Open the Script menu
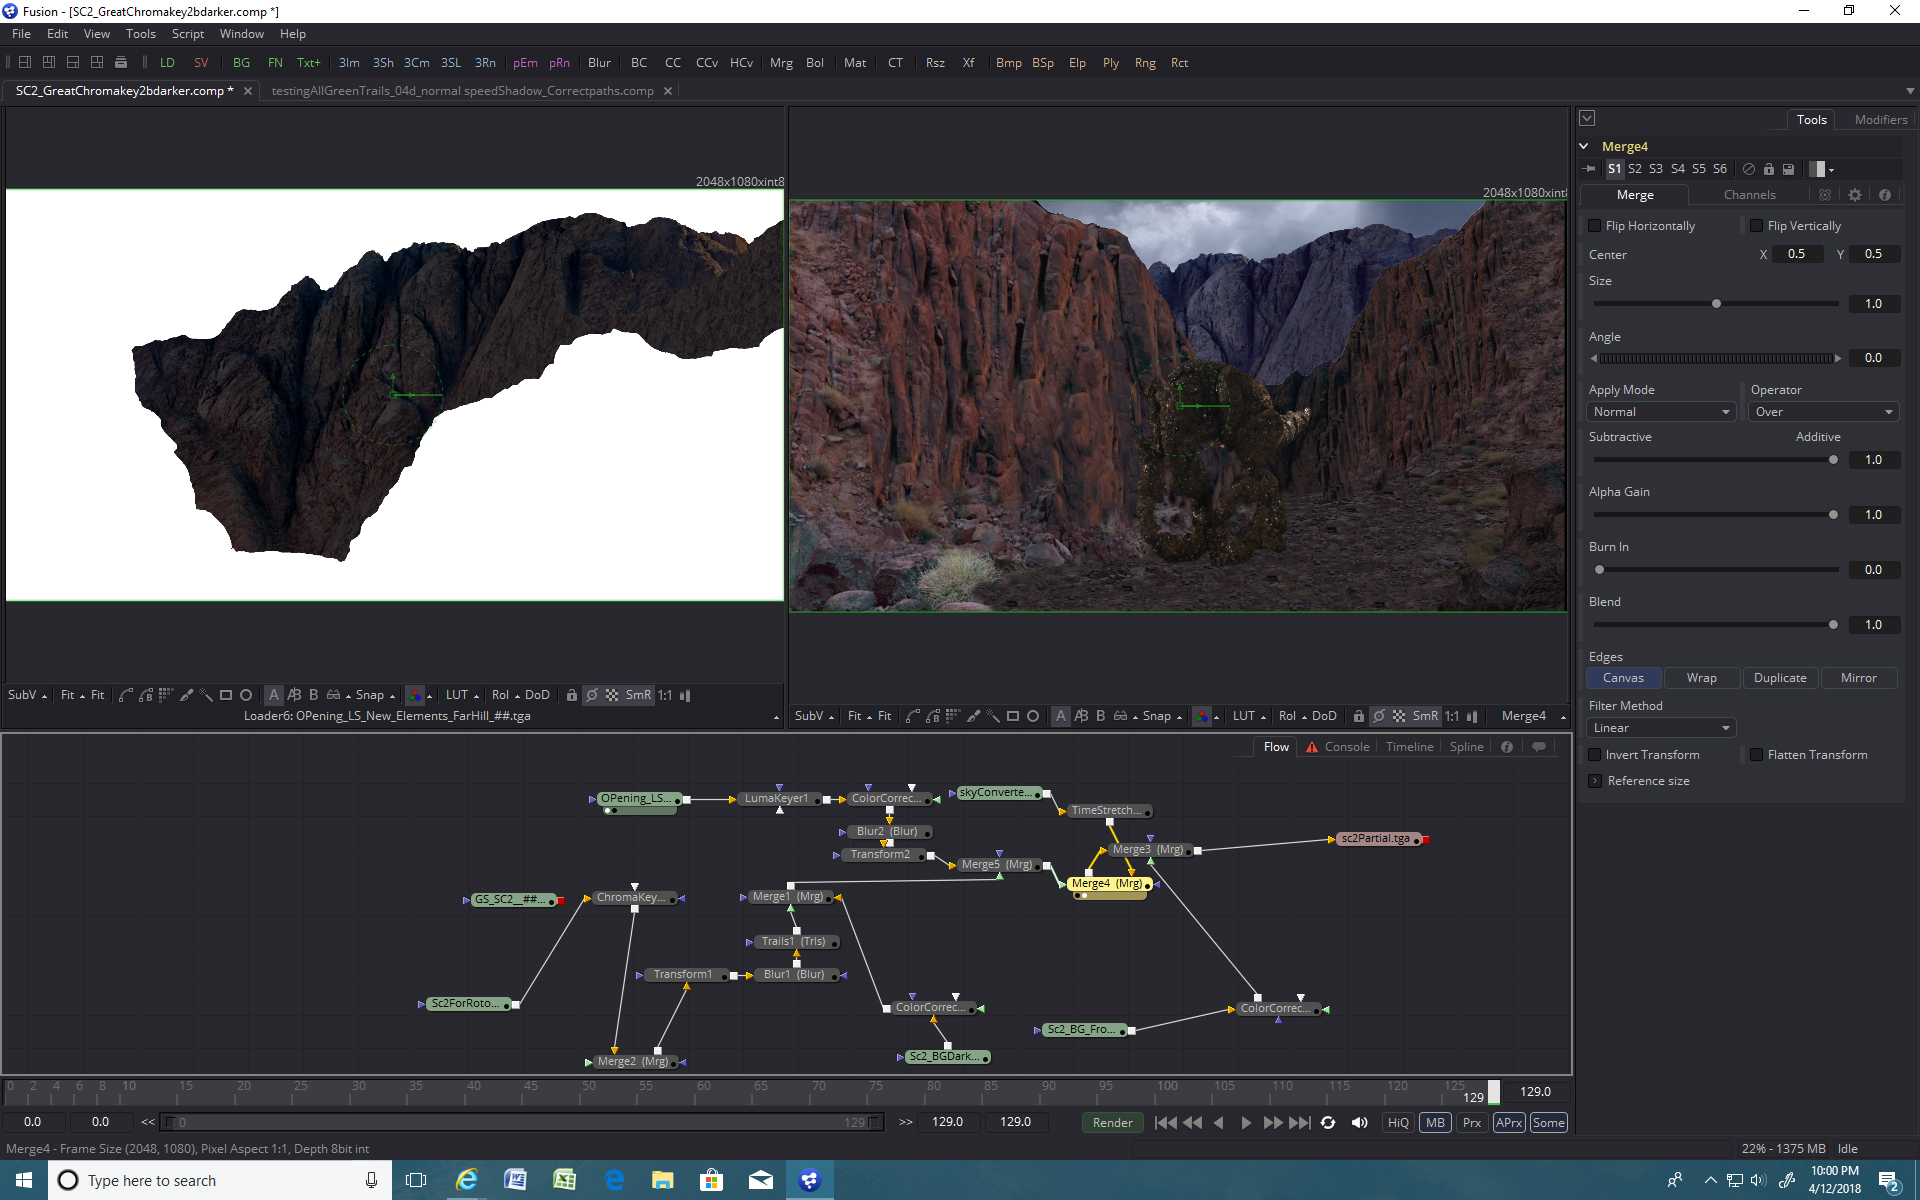 click(x=188, y=34)
